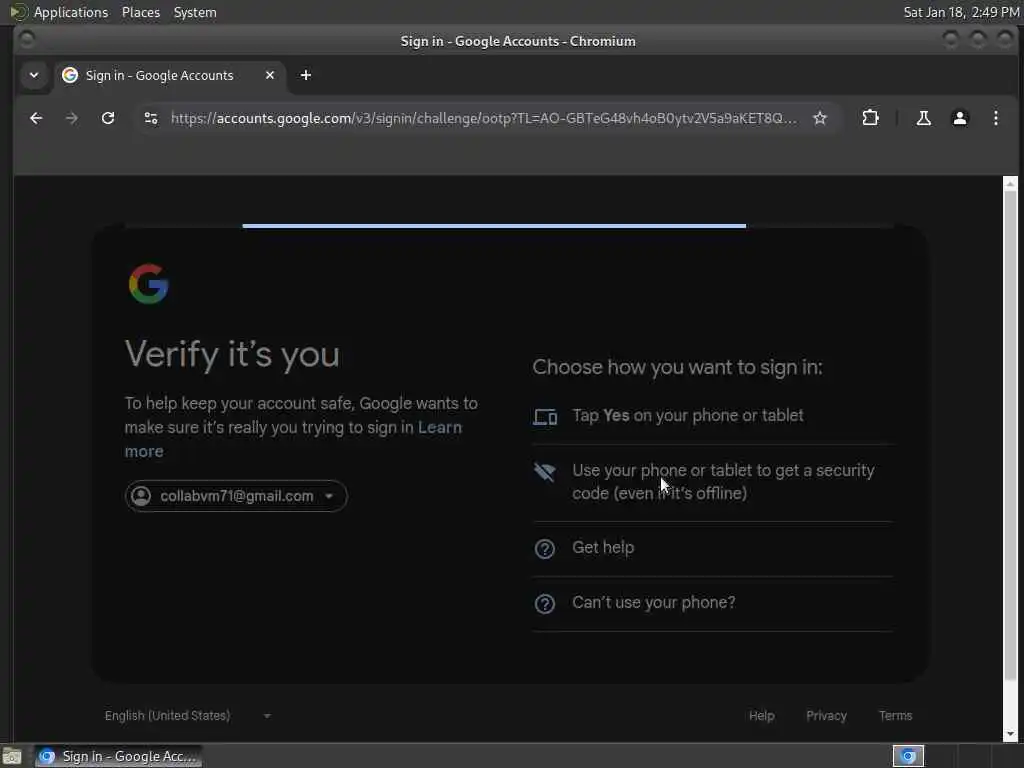This screenshot has height=768, width=1024.
Task: Select Can't use your phone? option
Action: coord(713,603)
